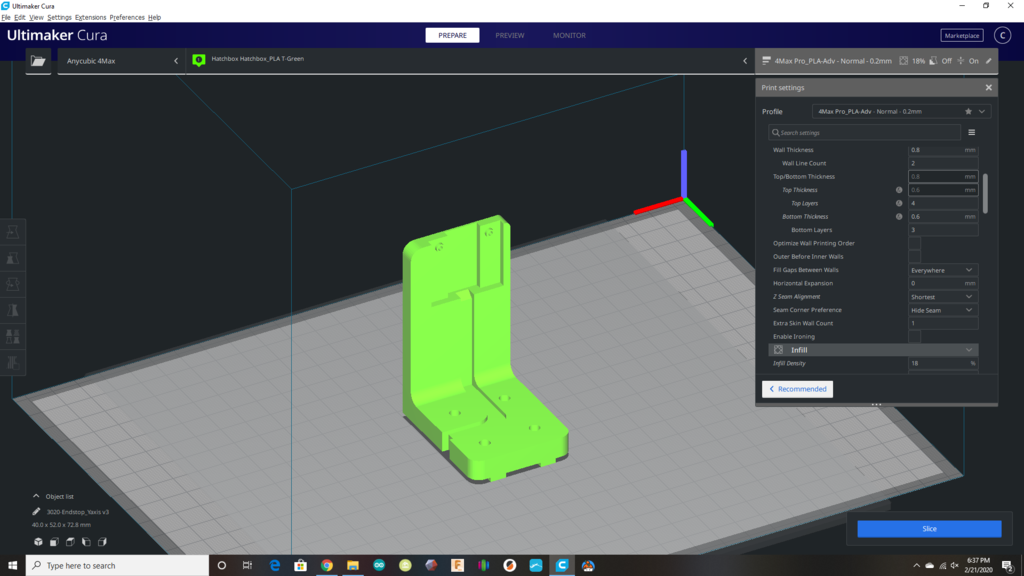Image resolution: width=1024 pixels, height=576 pixels.
Task: Click the Recommended button
Action: coord(797,389)
